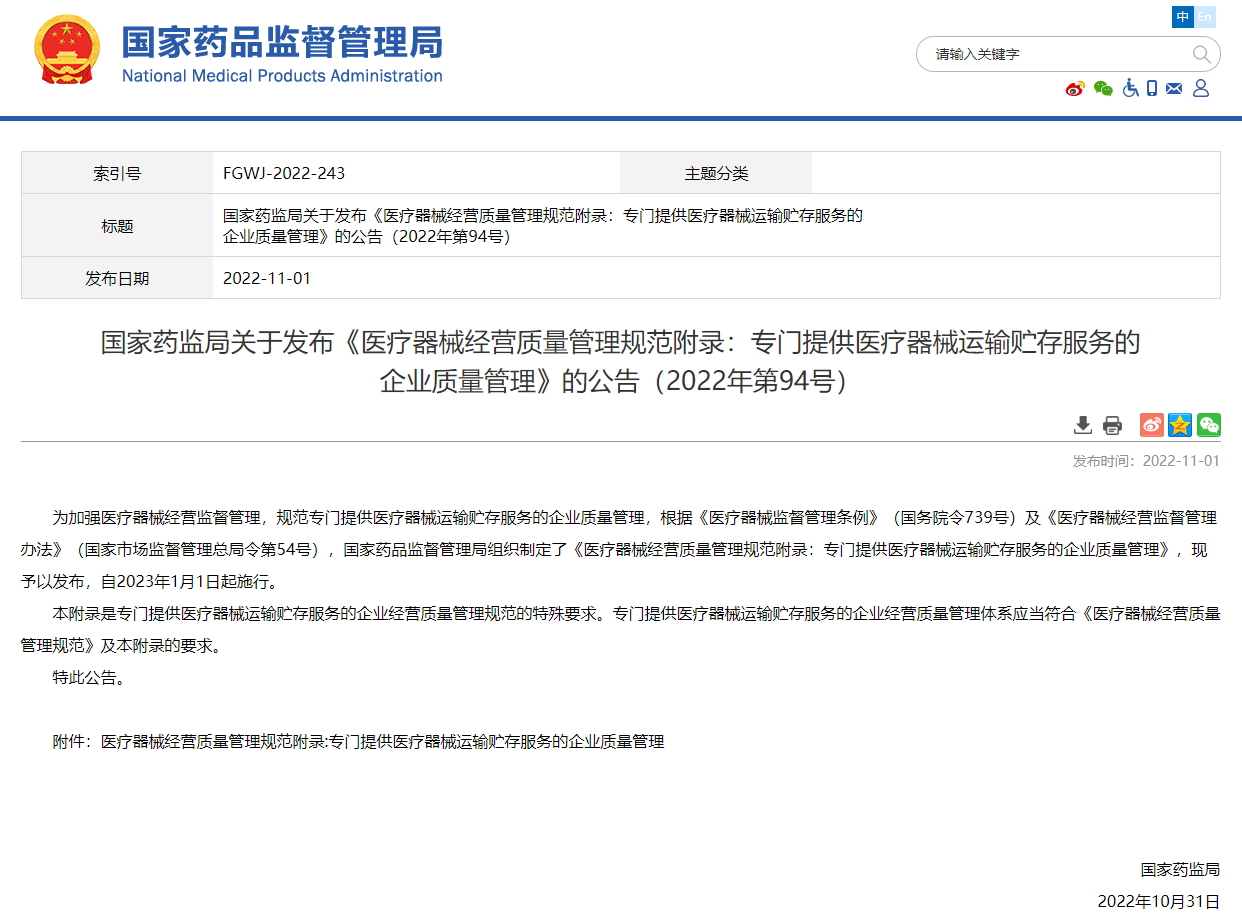
Task: Share the article via WeChat
Action: (1208, 425)
